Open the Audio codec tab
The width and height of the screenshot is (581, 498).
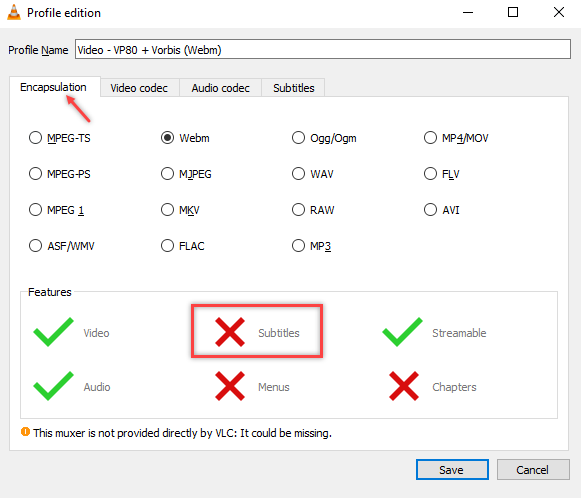(220, 88)
